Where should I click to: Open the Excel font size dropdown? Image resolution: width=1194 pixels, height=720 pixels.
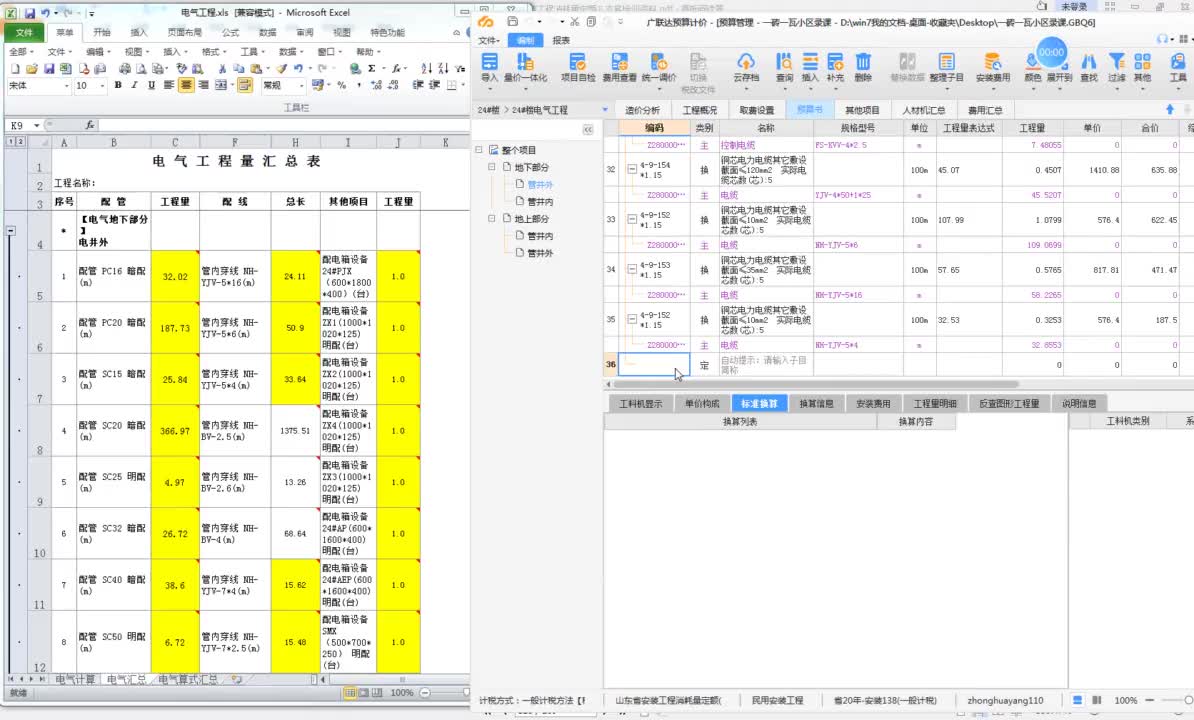point(102,86)
